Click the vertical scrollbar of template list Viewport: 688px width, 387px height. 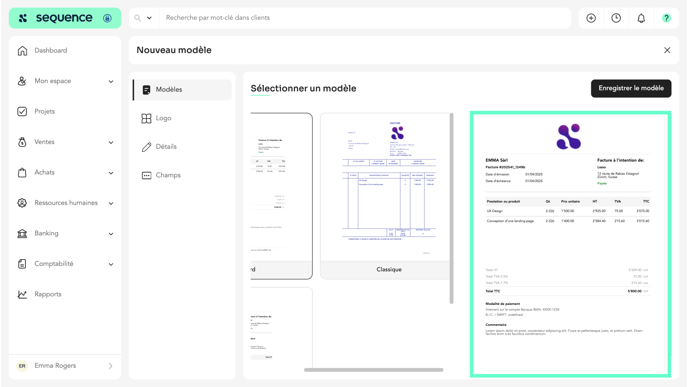click(451, 208)
